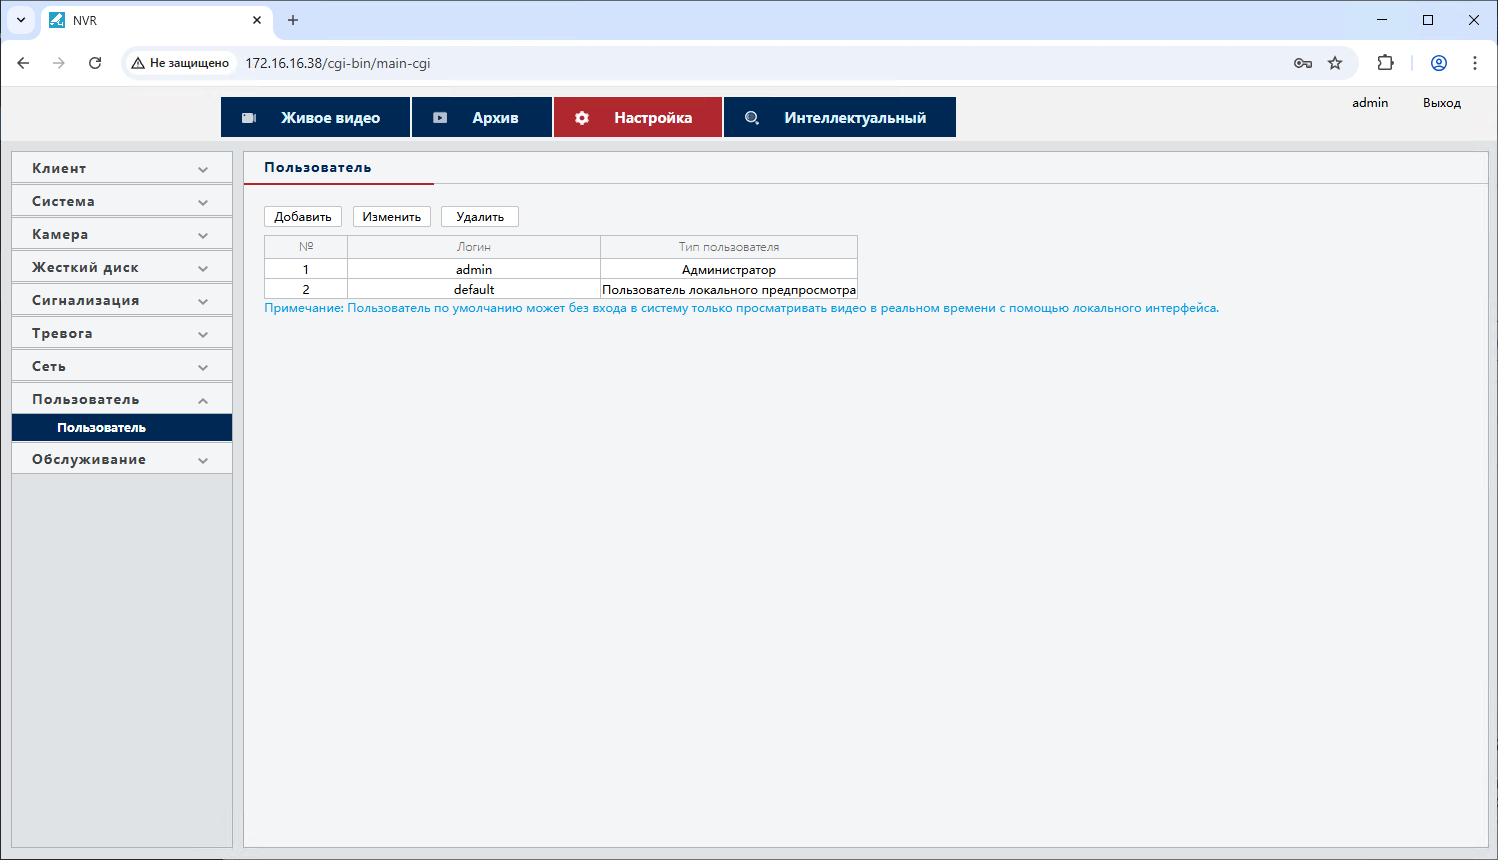Expand the Сеть sidebar section
The width and height of the screenshot is (1498, 860).
coord(122,366)
